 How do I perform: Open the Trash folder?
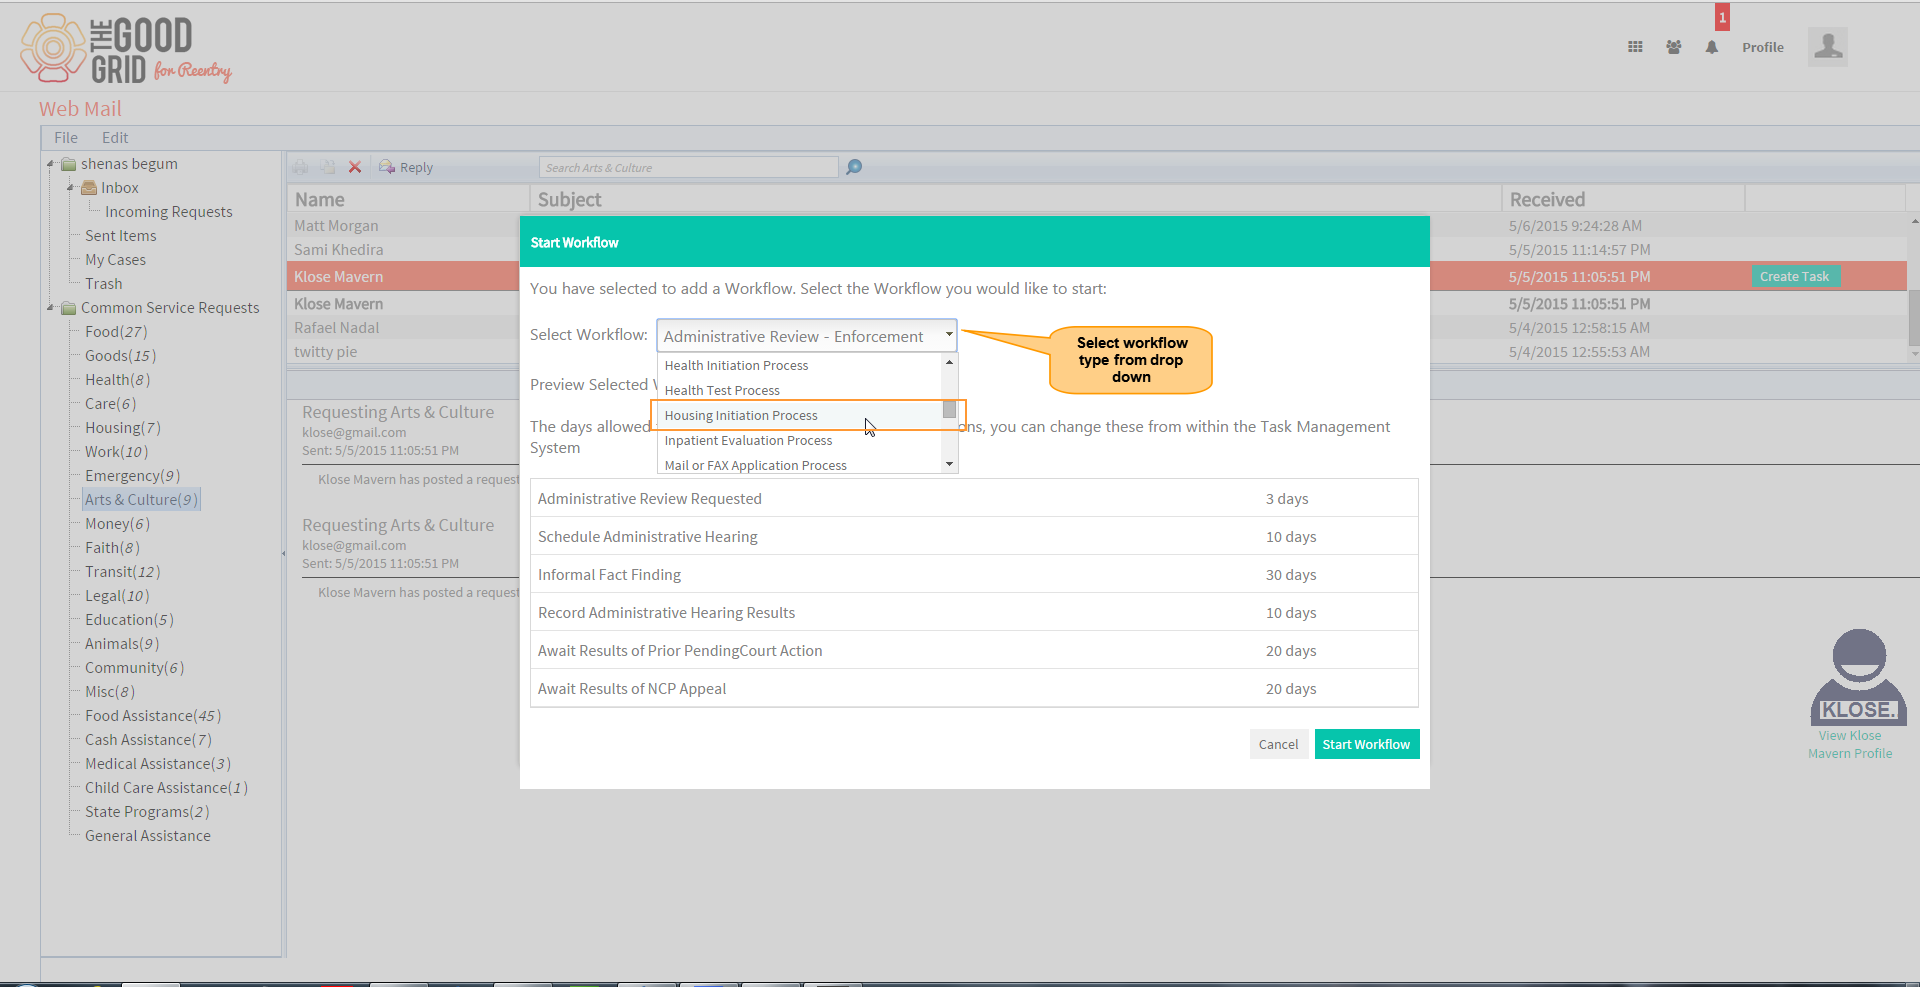[x=104, y=284]
